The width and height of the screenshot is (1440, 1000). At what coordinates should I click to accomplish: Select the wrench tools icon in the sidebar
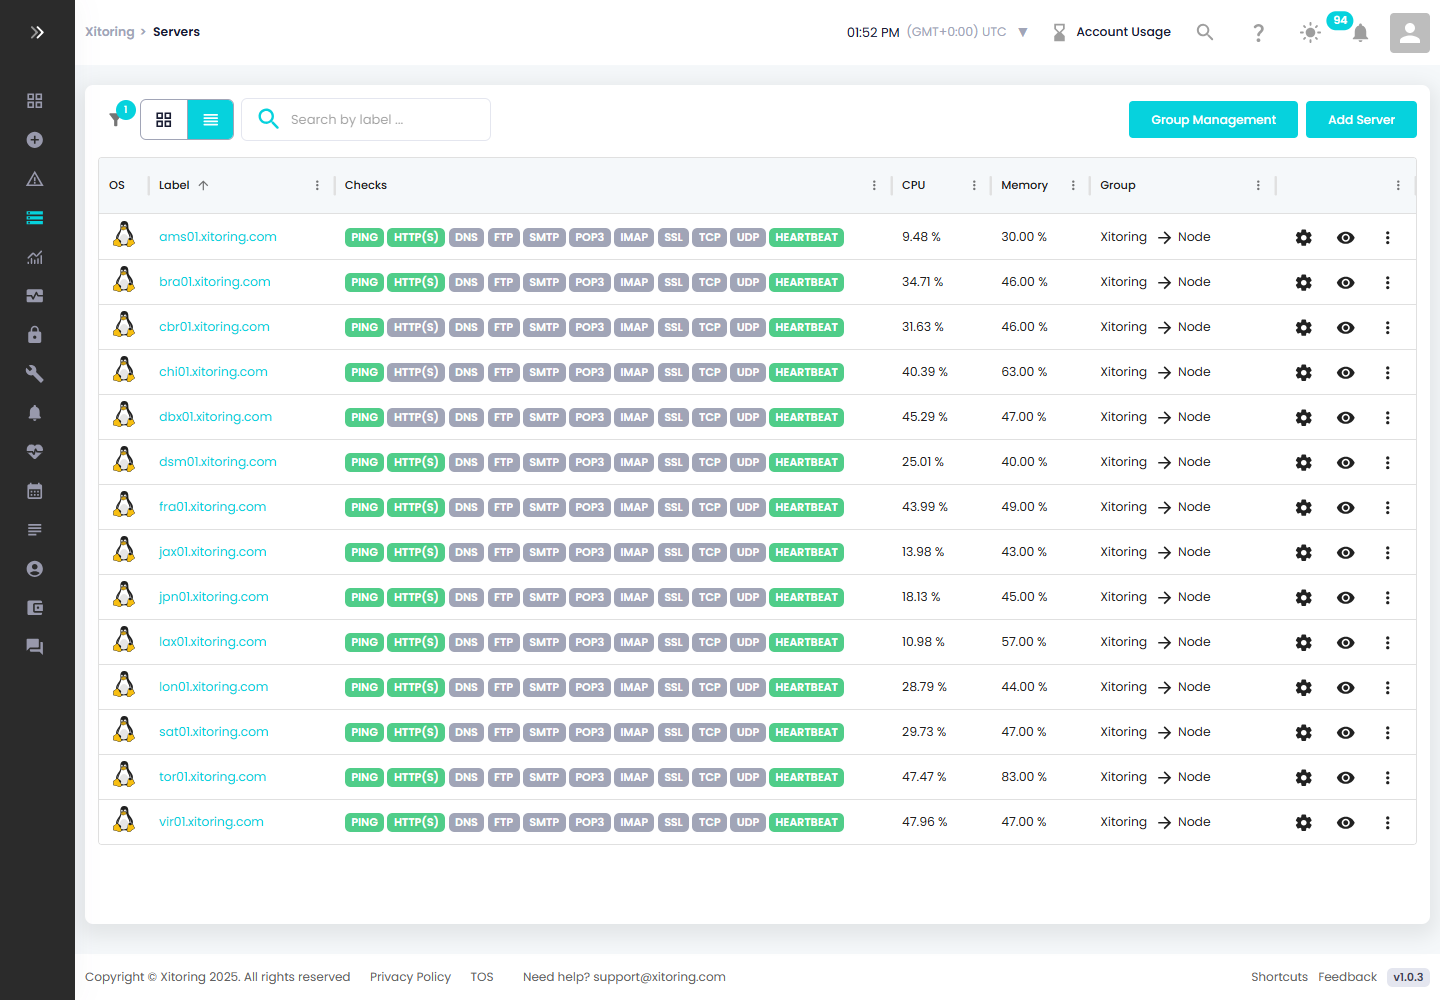35,373
